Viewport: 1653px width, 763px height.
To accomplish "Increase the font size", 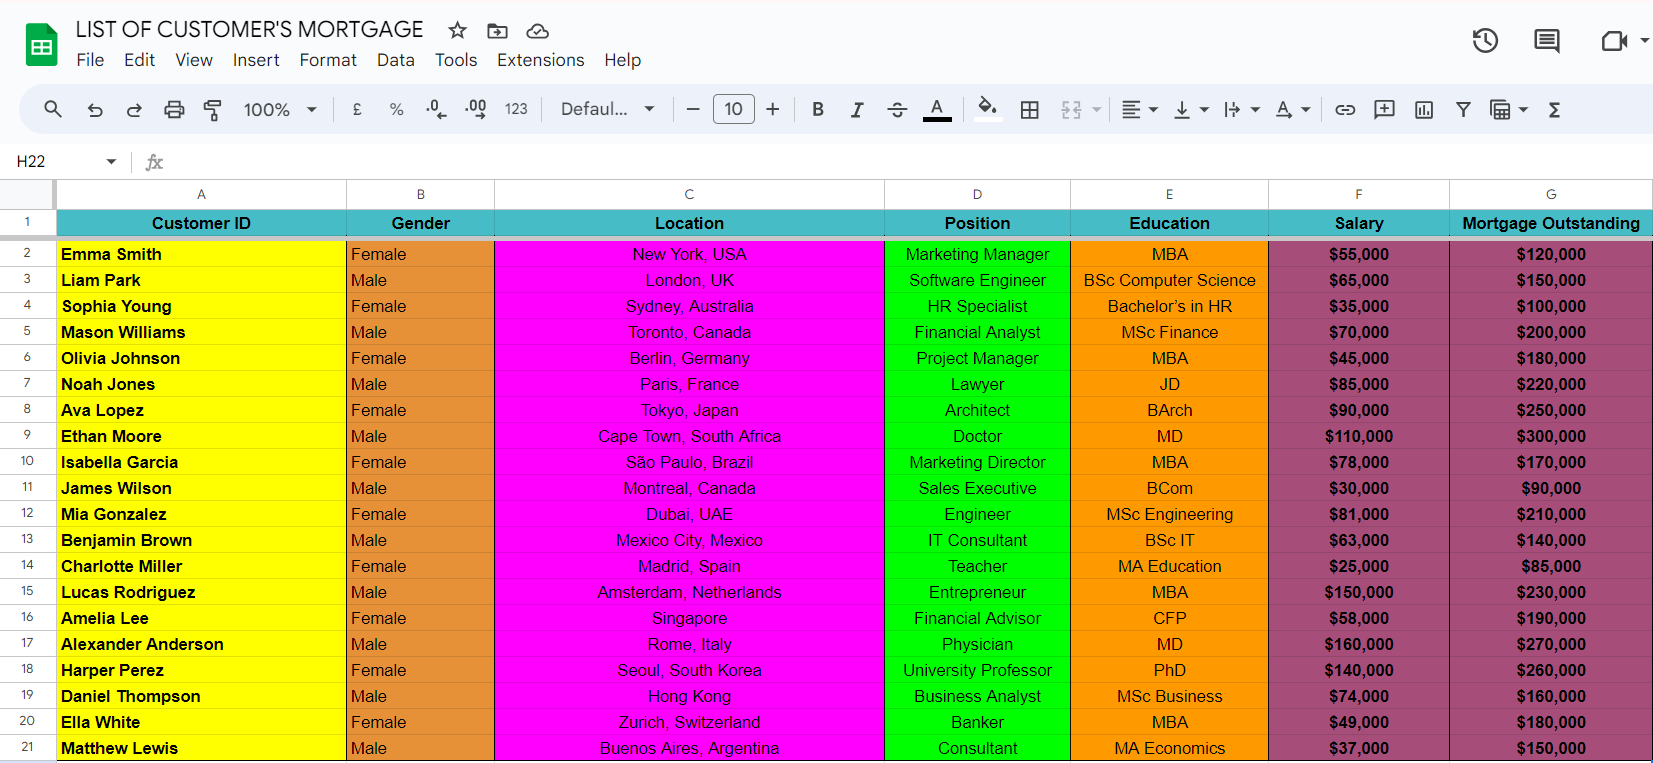I will pos(773,110).
